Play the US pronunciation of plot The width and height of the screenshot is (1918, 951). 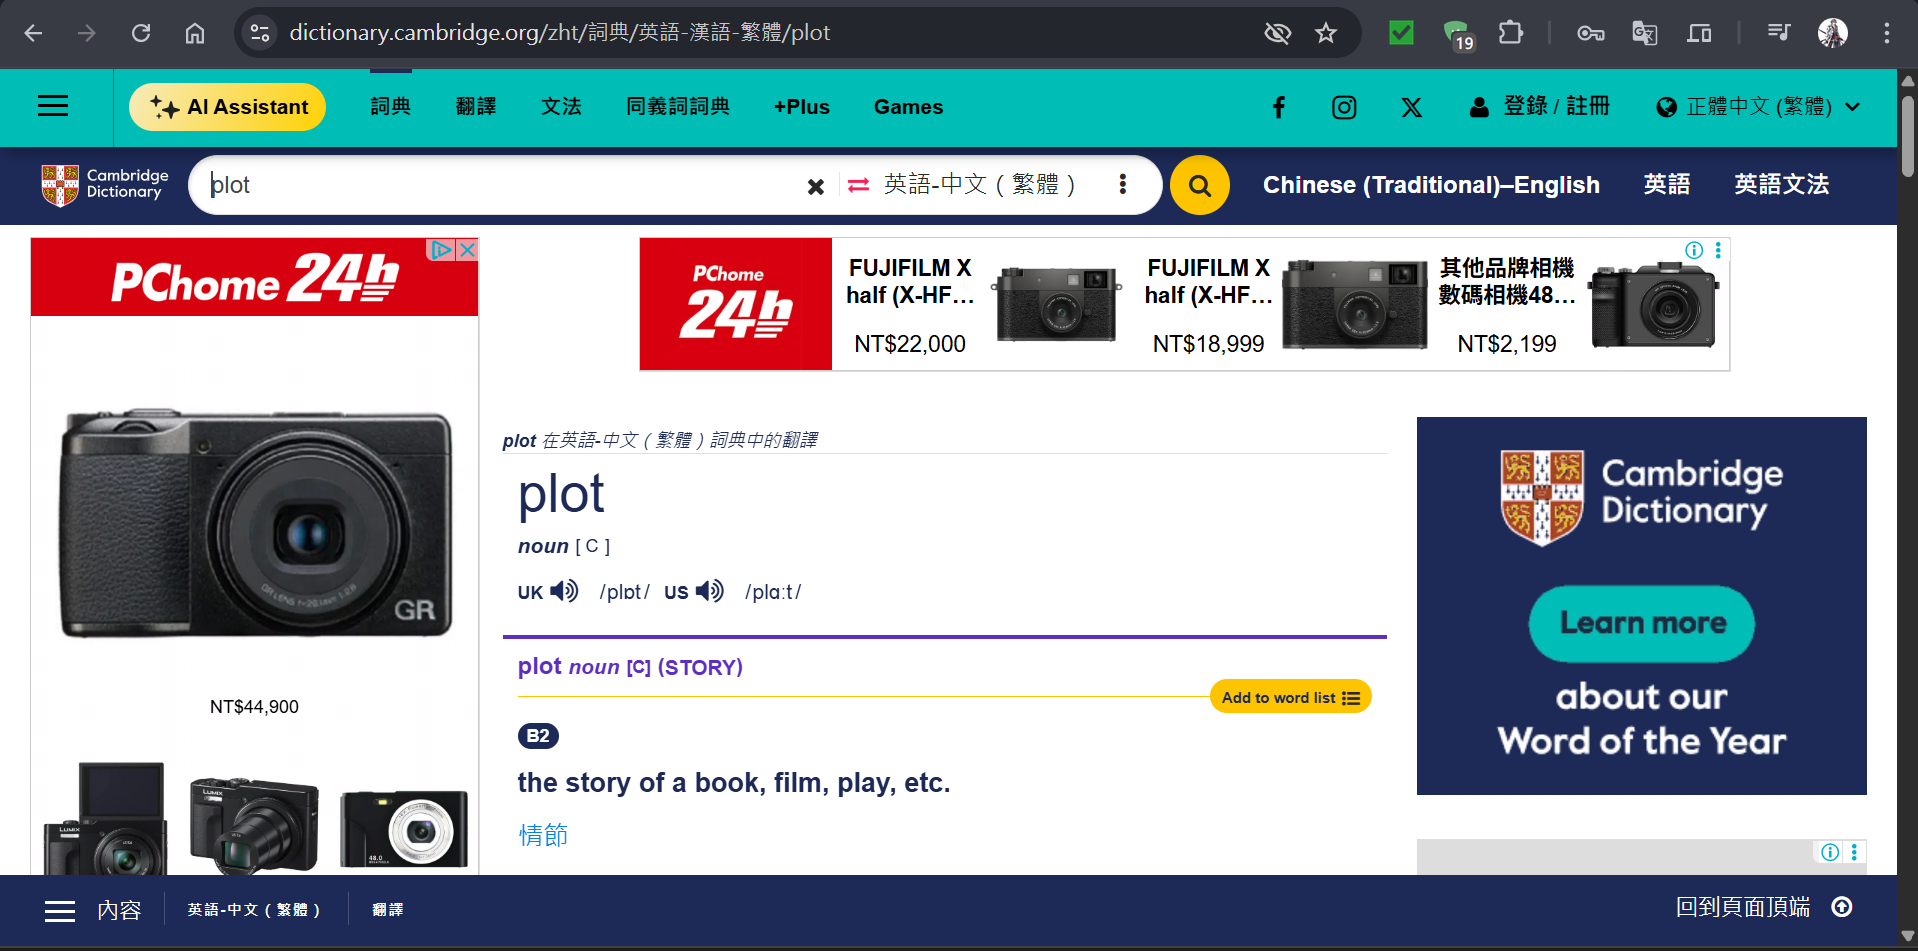pyautogui.click(x=709, y=591)
